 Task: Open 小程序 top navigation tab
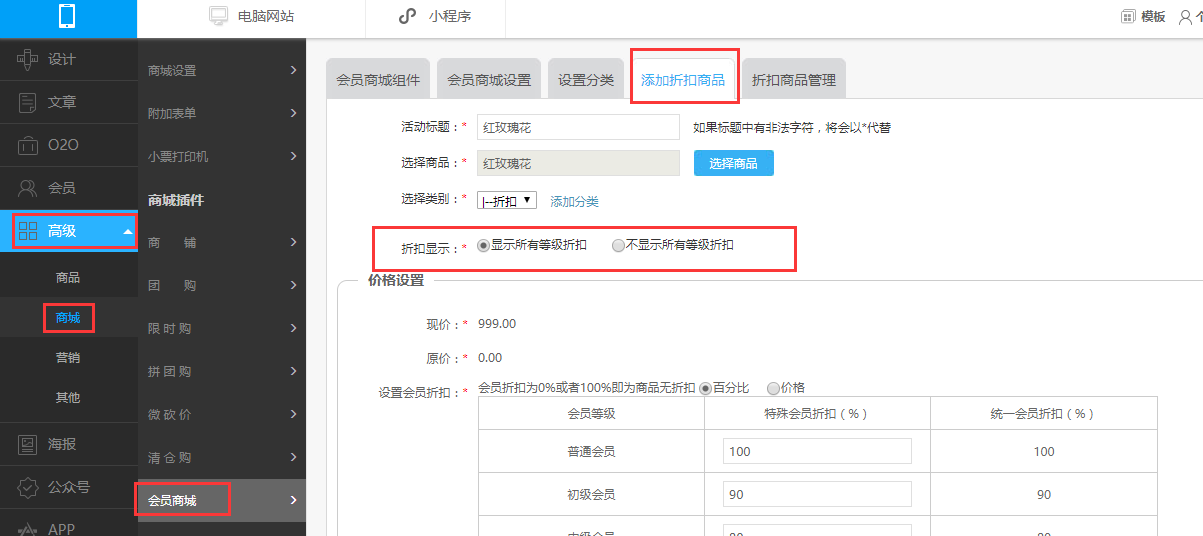click(x=435, y=17)
